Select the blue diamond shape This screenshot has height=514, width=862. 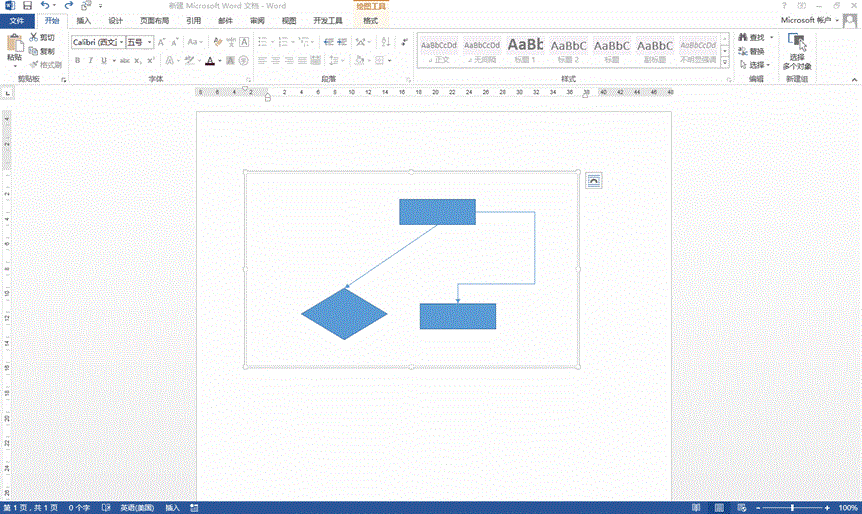tap(344, 314)
